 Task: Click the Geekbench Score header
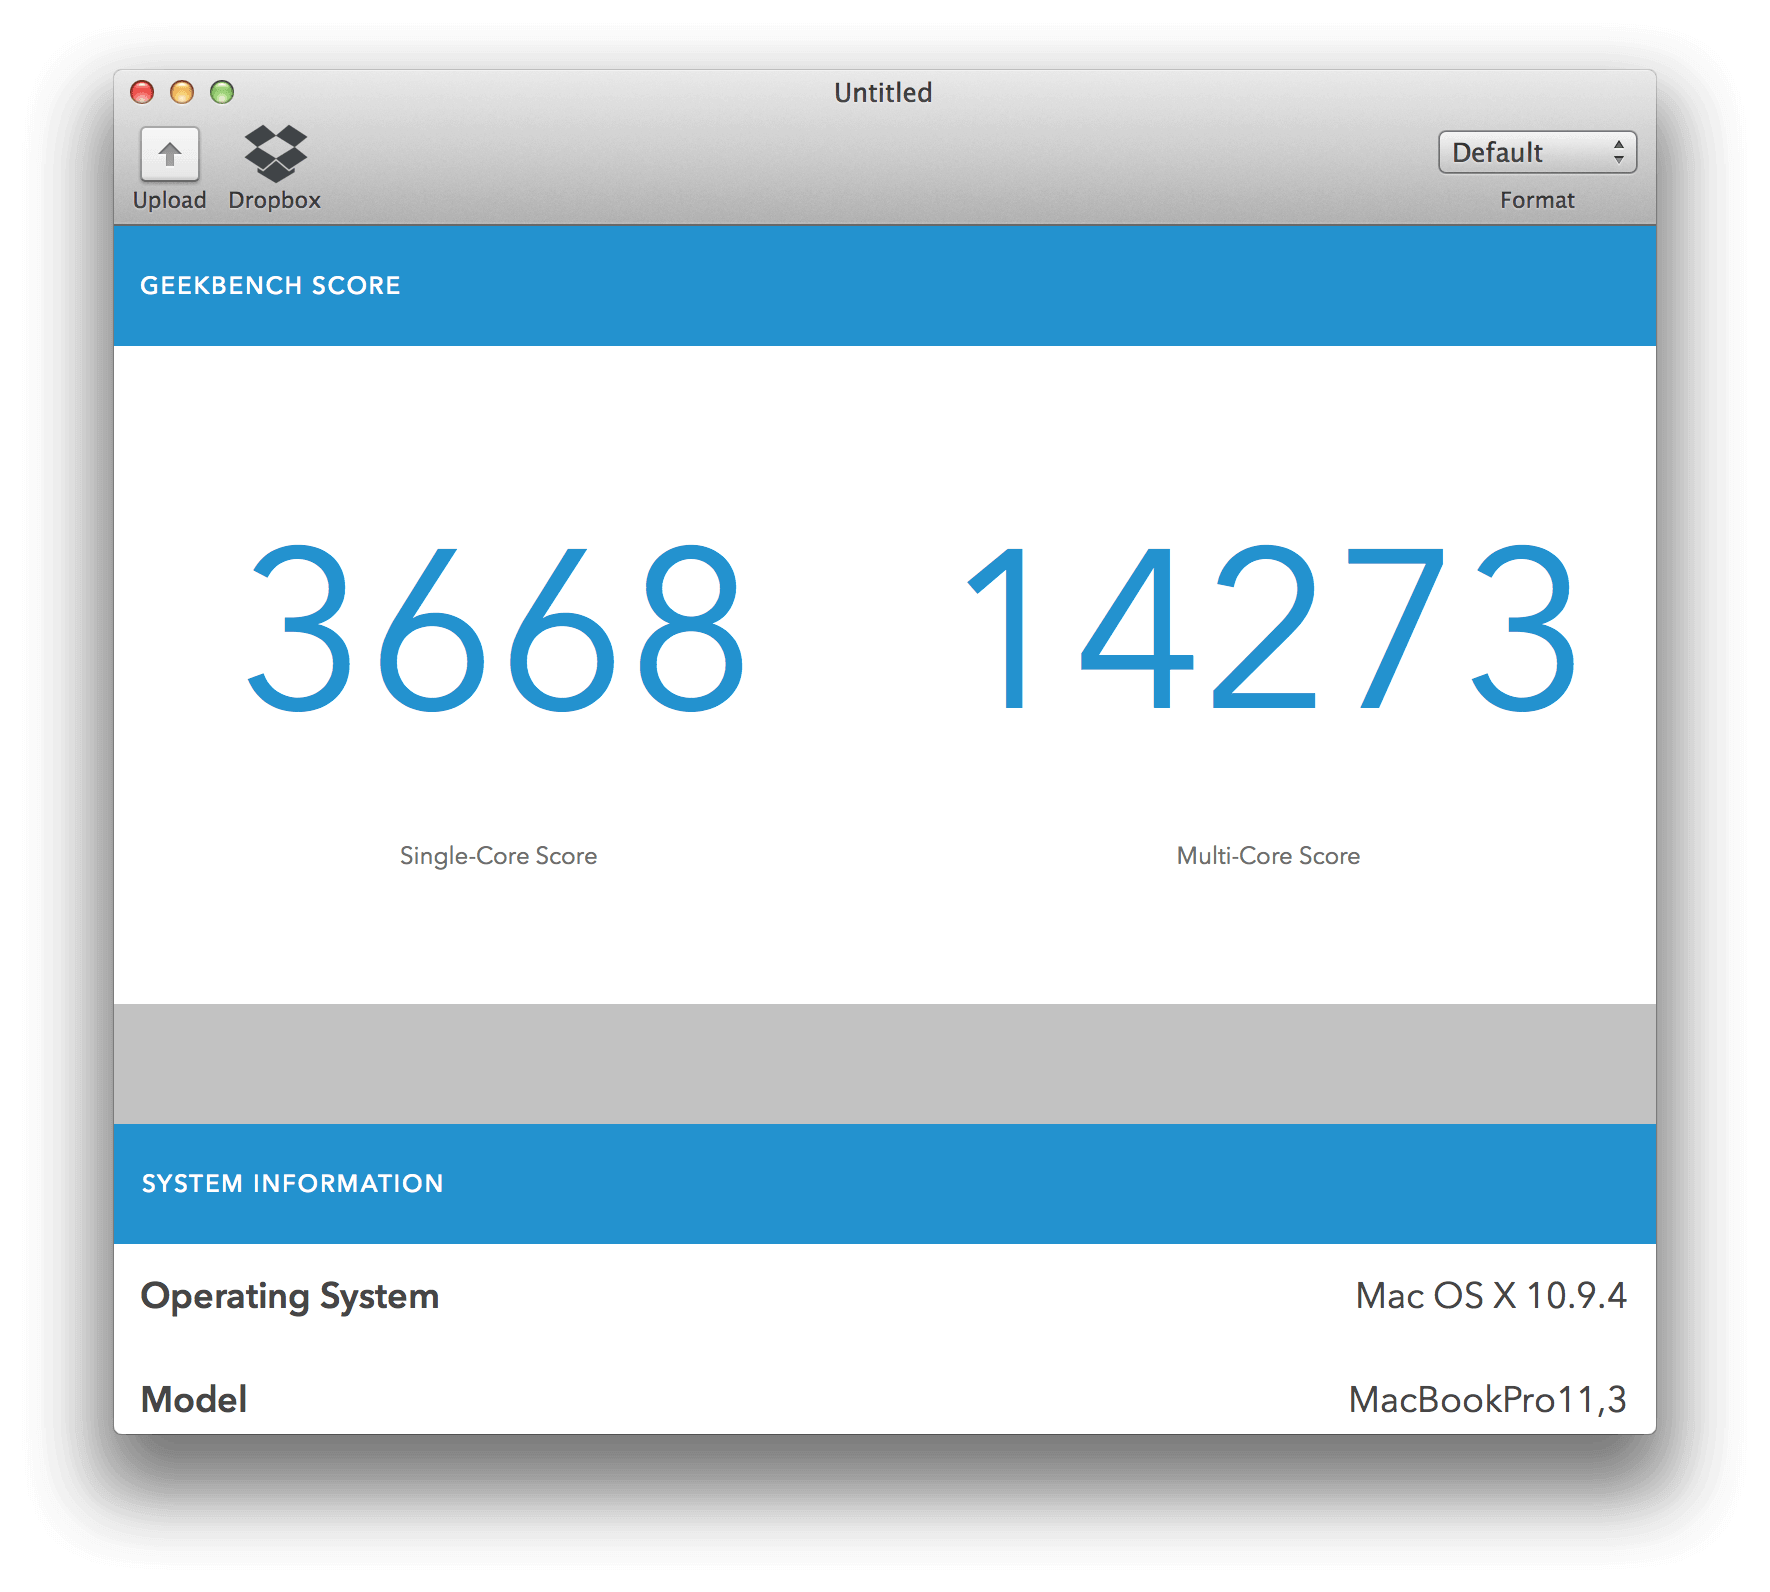pyautogui.click(x=270, y=286)
